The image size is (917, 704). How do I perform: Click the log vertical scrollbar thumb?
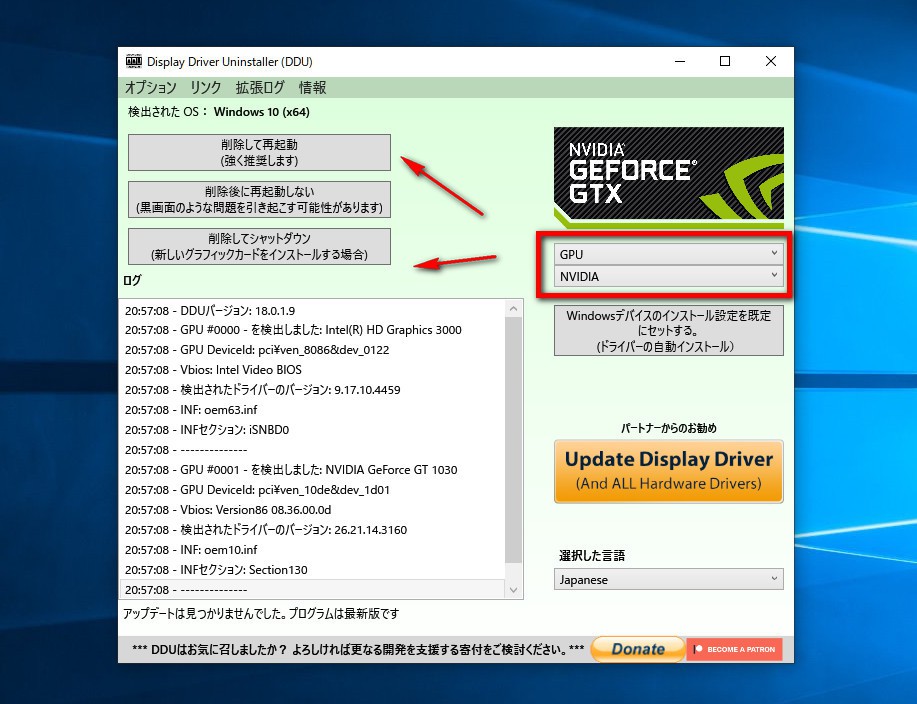click(513, 441)
